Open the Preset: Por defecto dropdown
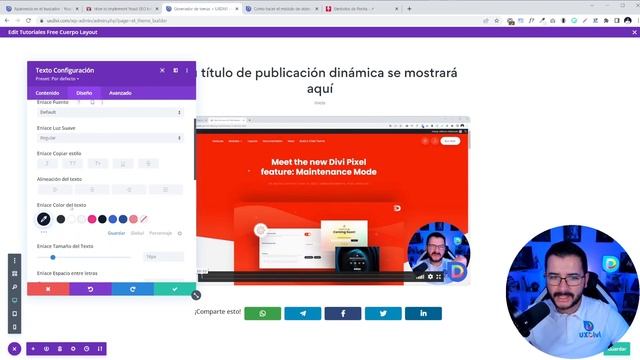This screenshot has width=640, height=360. coord(57,79)
